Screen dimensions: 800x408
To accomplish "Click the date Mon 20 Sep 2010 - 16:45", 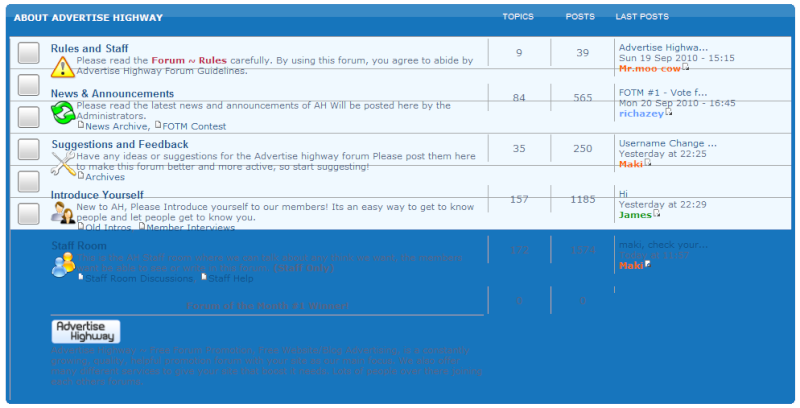I will [677, 103].
